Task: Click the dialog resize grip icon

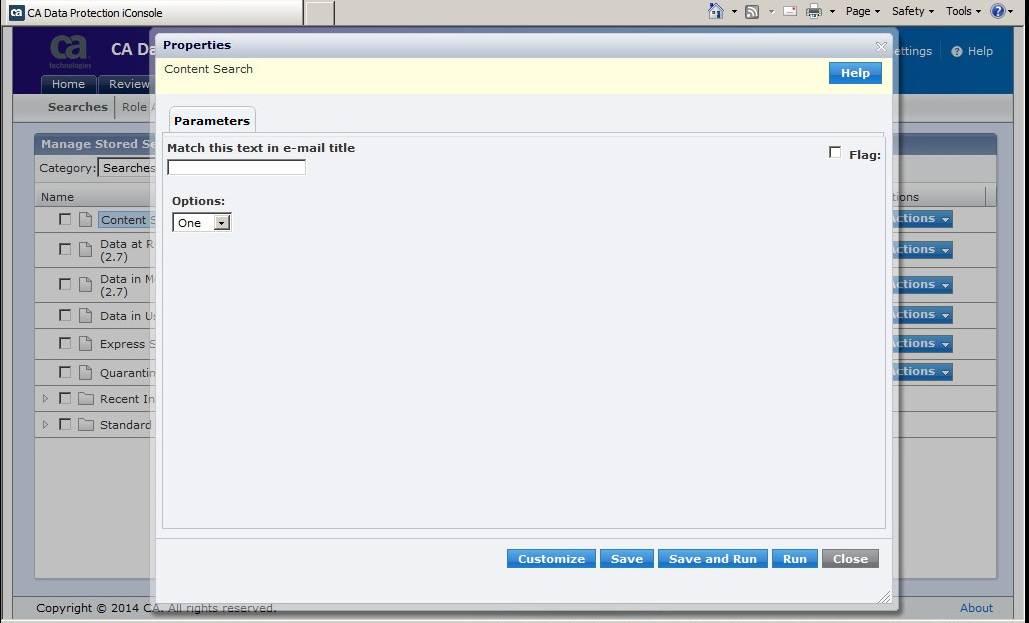Action: click(x=884, y=597)
